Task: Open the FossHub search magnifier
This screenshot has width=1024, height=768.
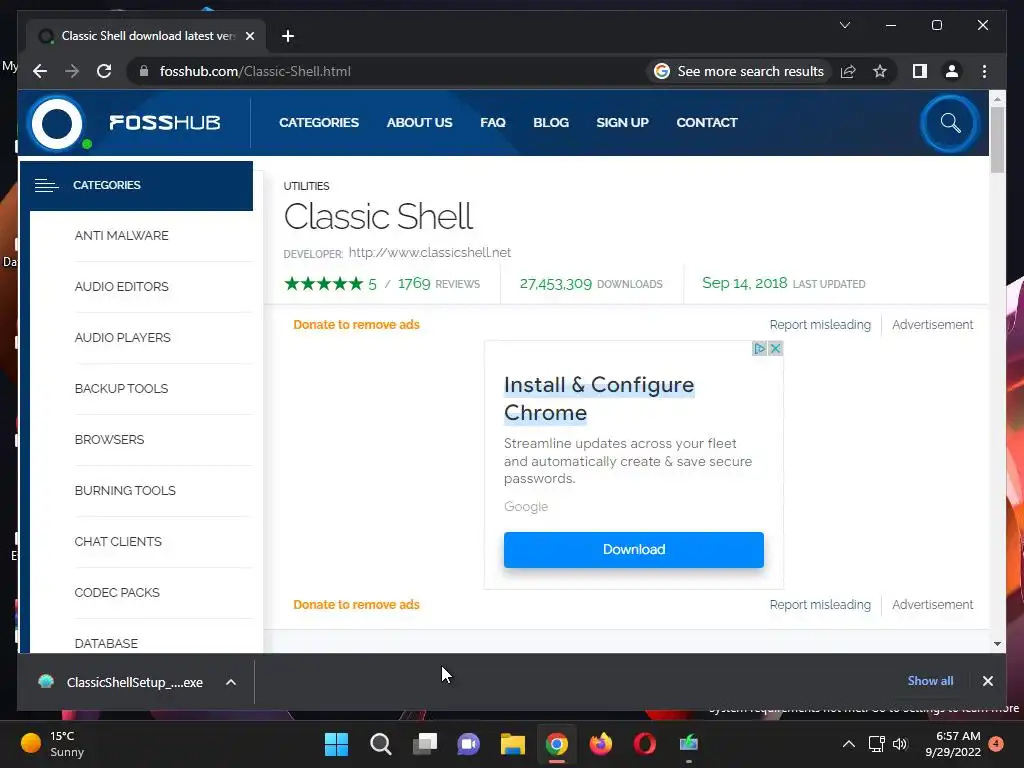Action: tap(950, 123)
